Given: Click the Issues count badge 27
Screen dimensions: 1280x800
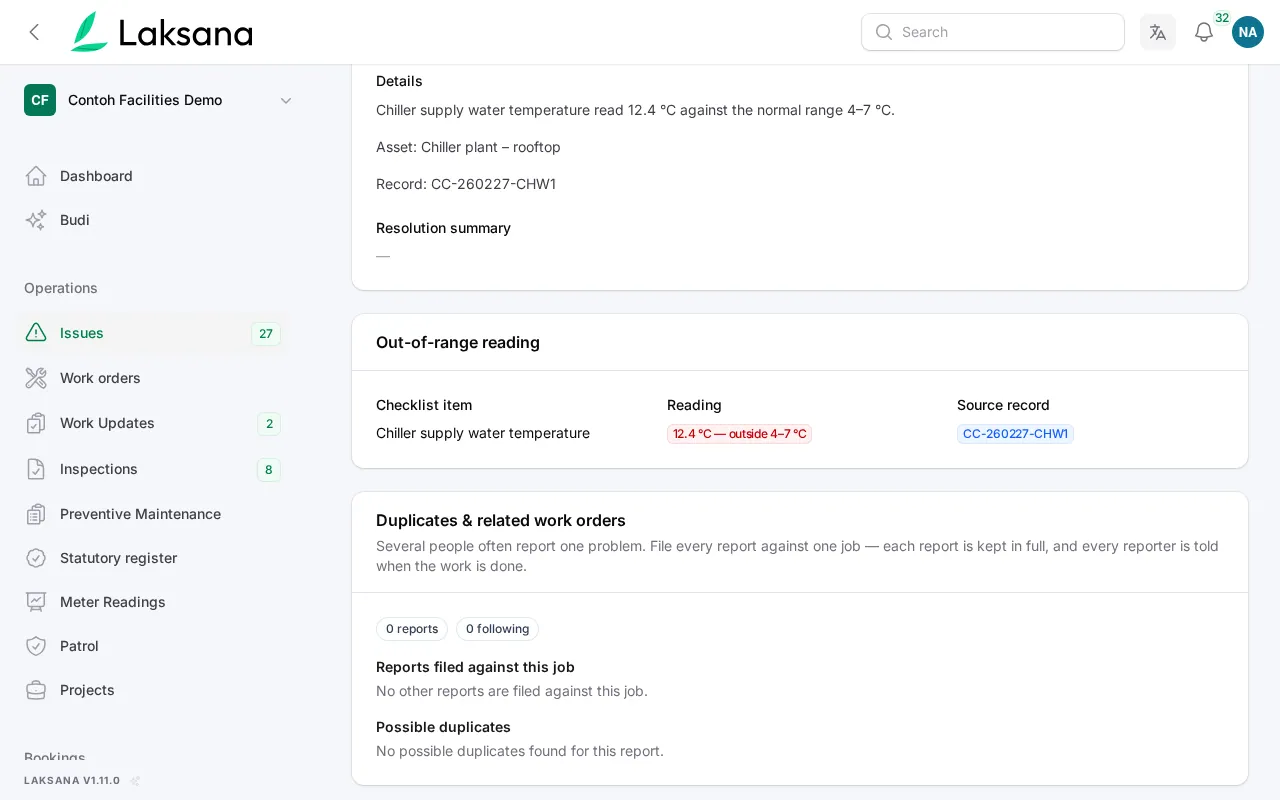Looking at the screenshot, I should pyautogui.click(x=266, y=334).
